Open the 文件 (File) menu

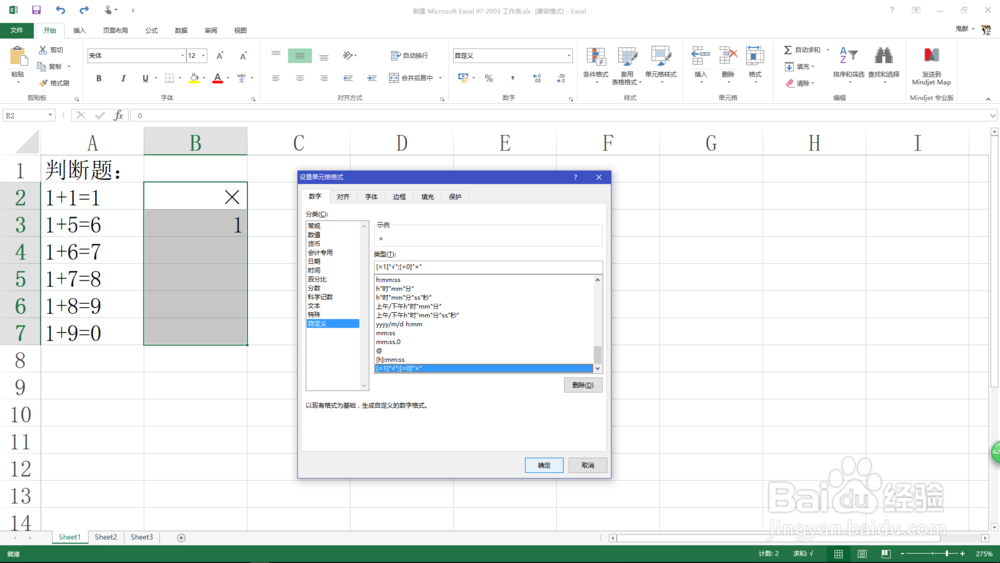17,30
